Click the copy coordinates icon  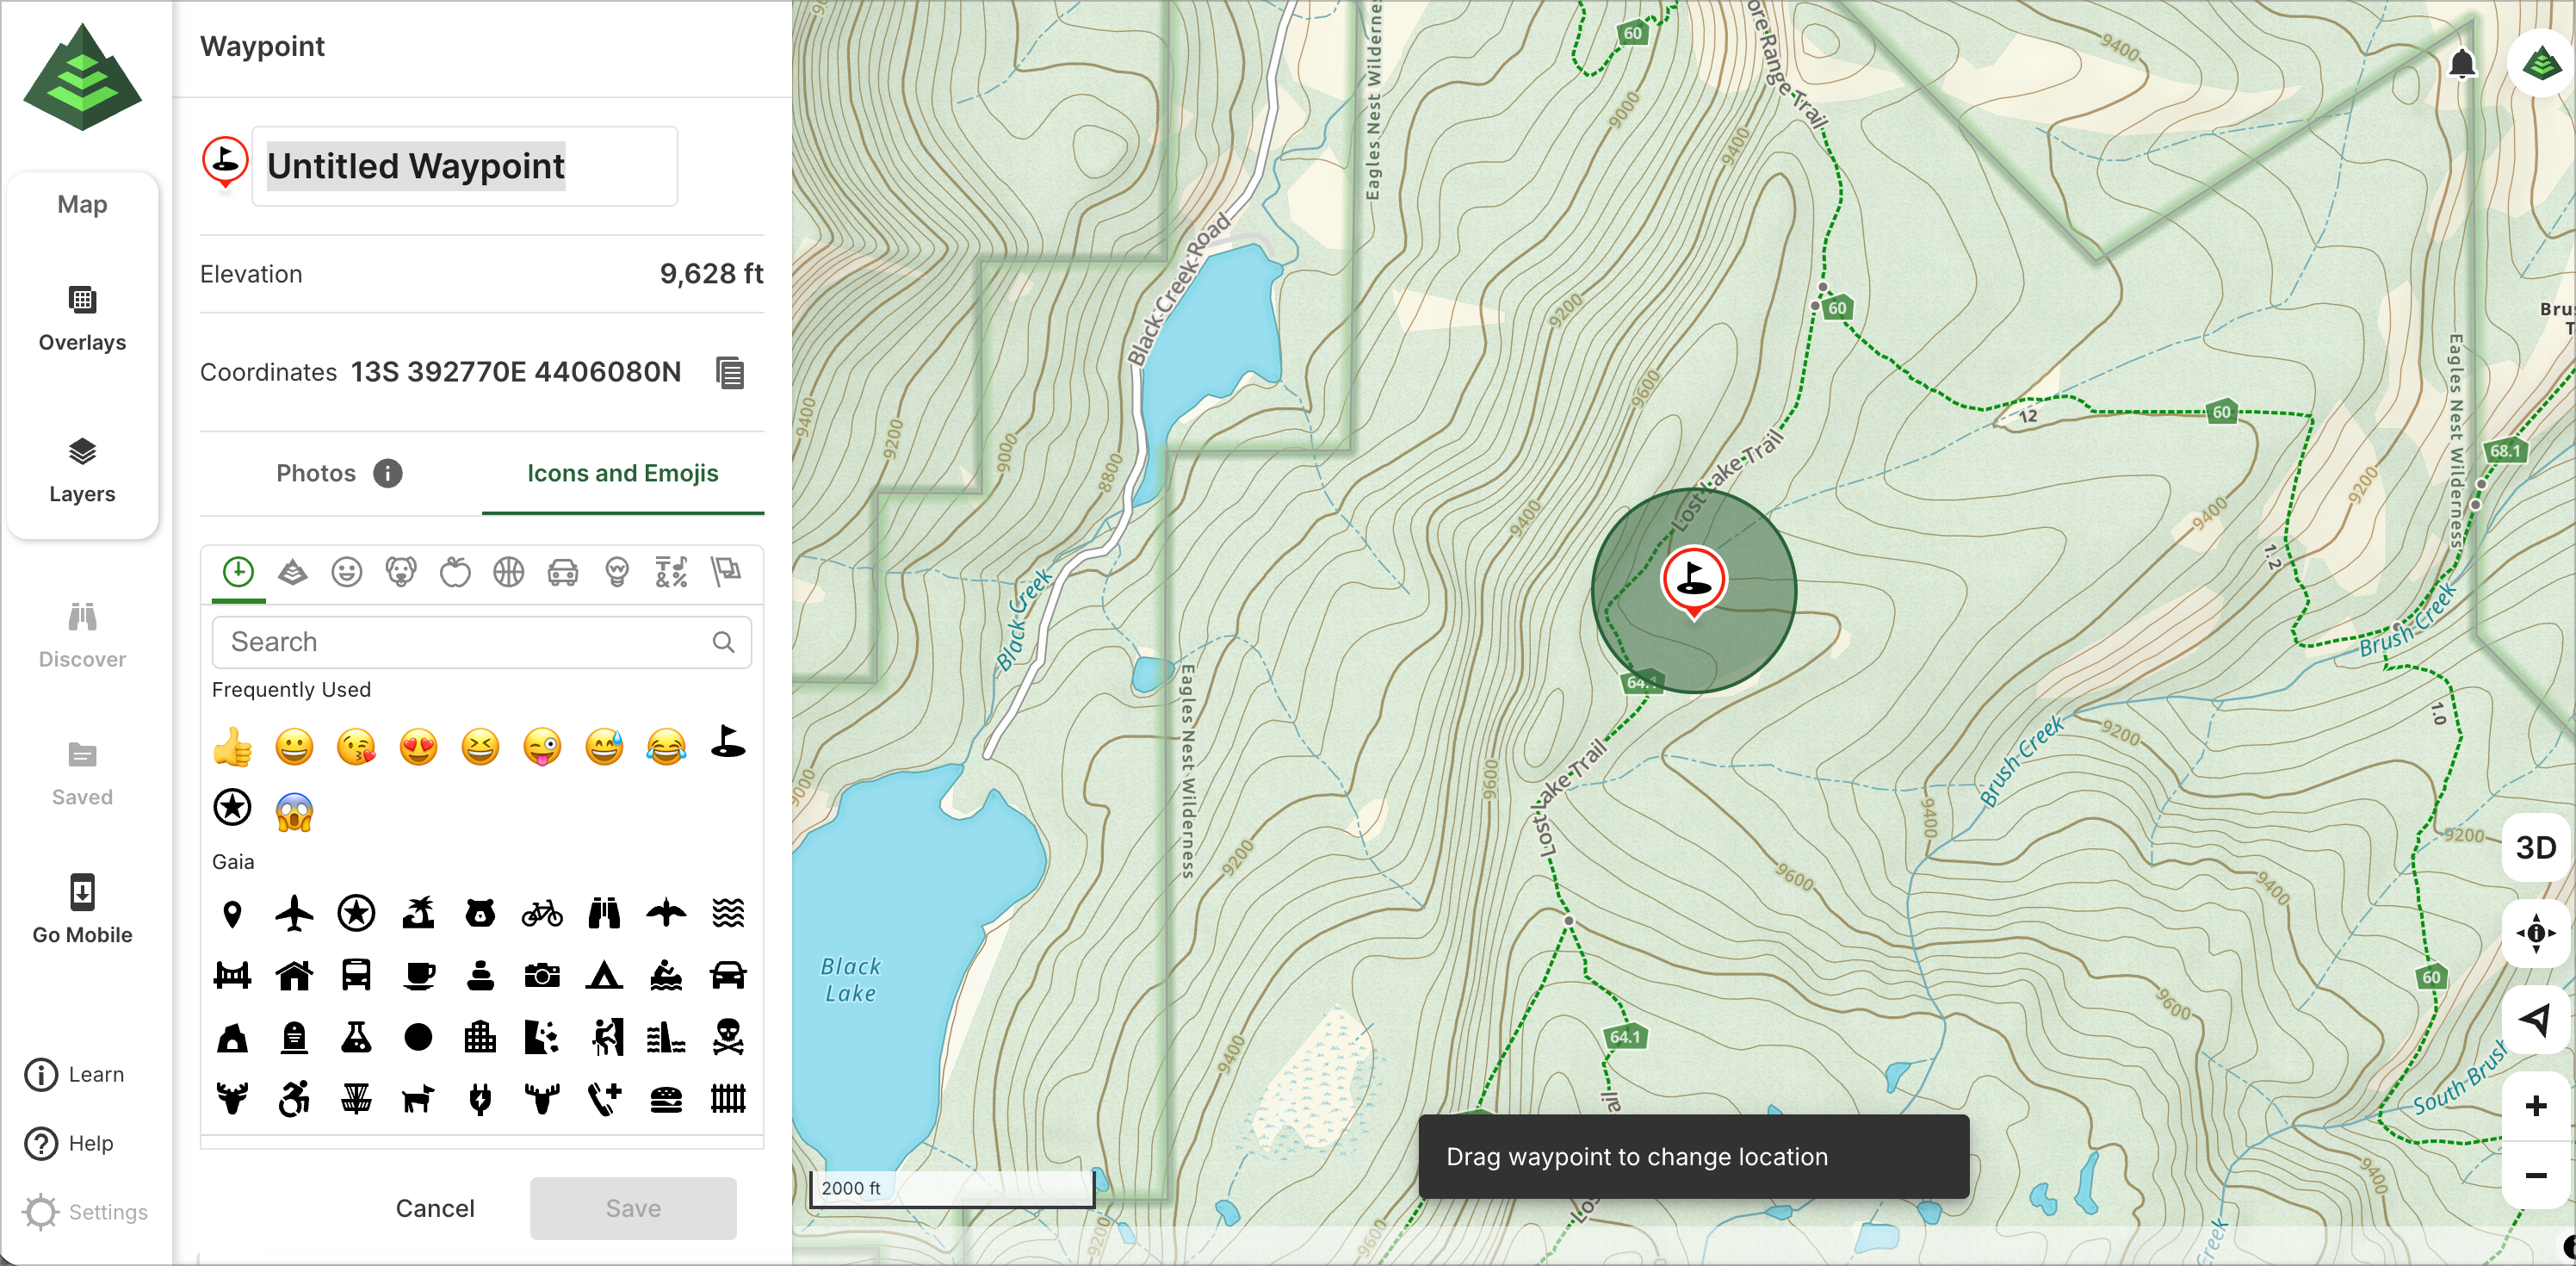click(730, 373)
